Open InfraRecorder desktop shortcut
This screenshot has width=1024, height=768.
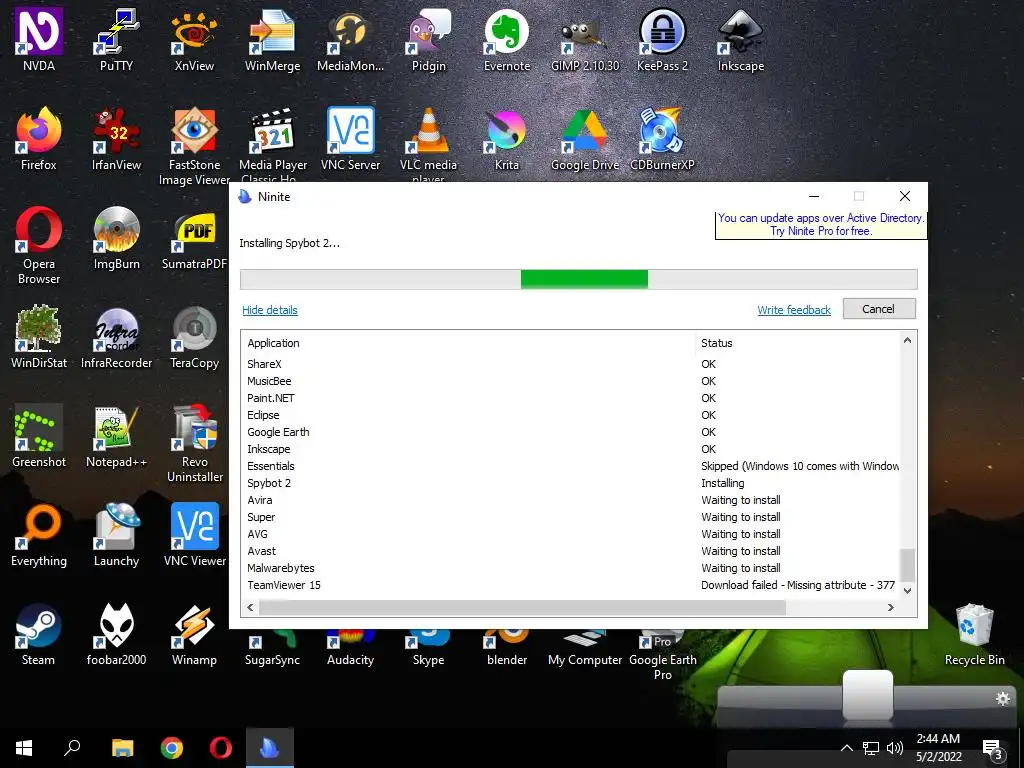[116, 337]
